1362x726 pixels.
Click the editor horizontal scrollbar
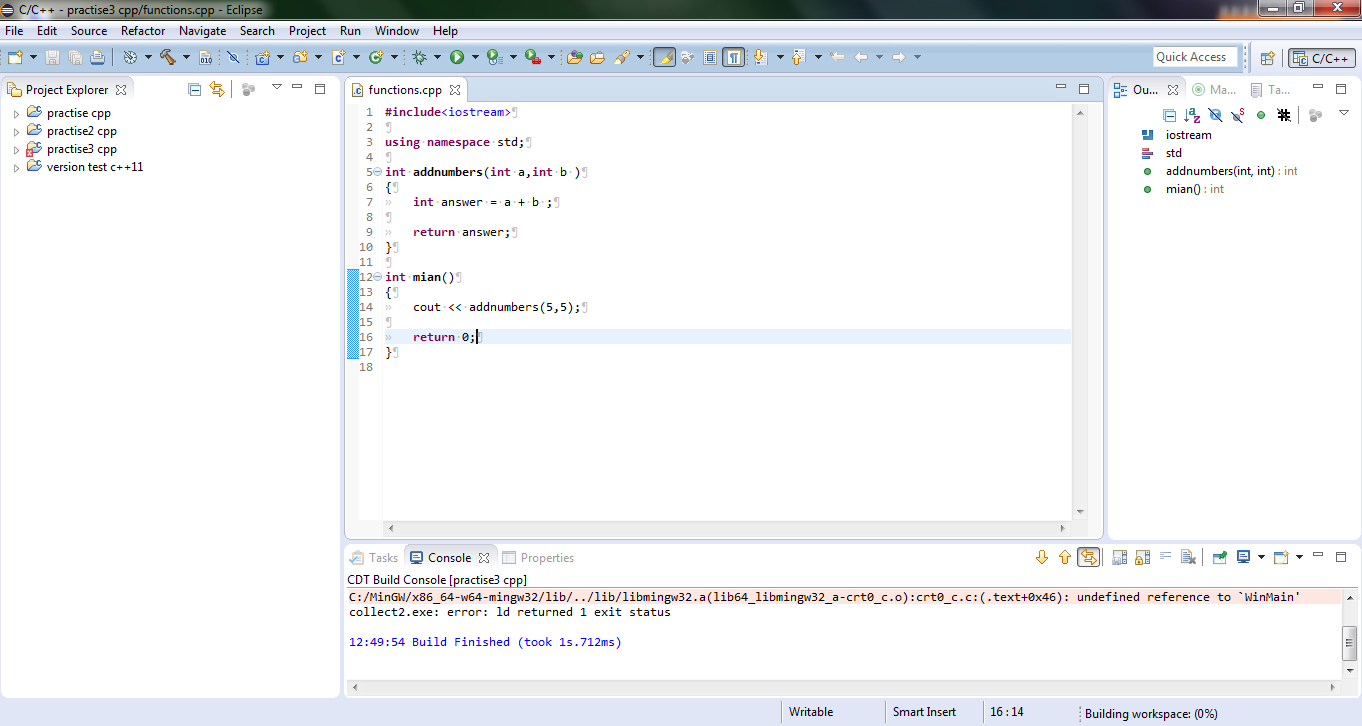[727, 528]
